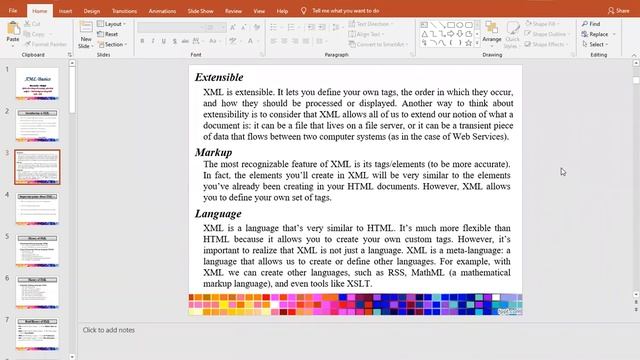Open the Shape Effects dropdown

pos(546,44)
